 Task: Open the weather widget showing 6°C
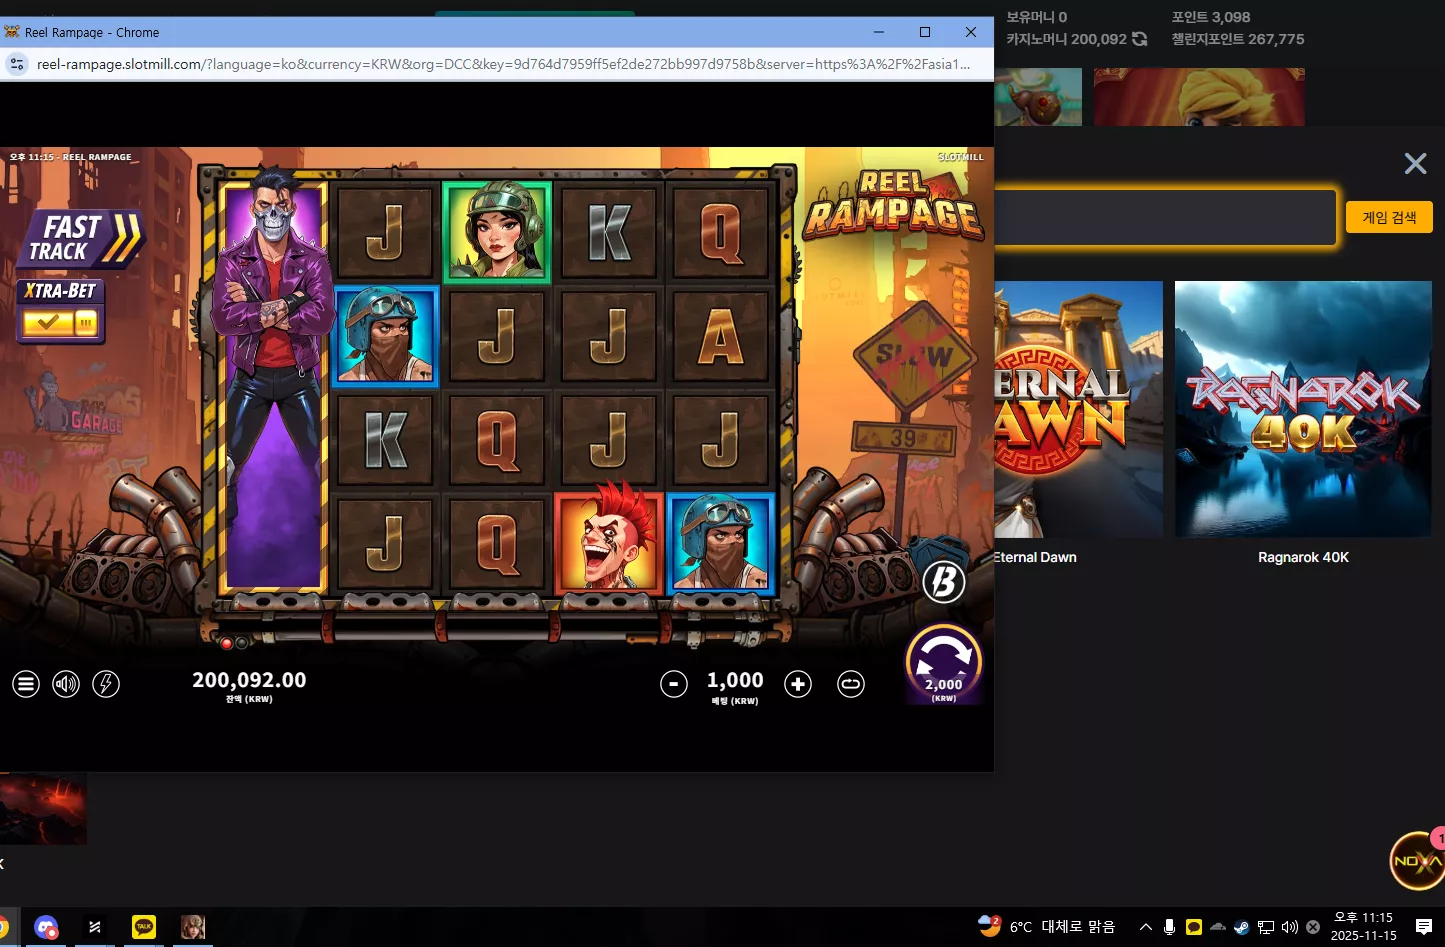[1046, 926]
